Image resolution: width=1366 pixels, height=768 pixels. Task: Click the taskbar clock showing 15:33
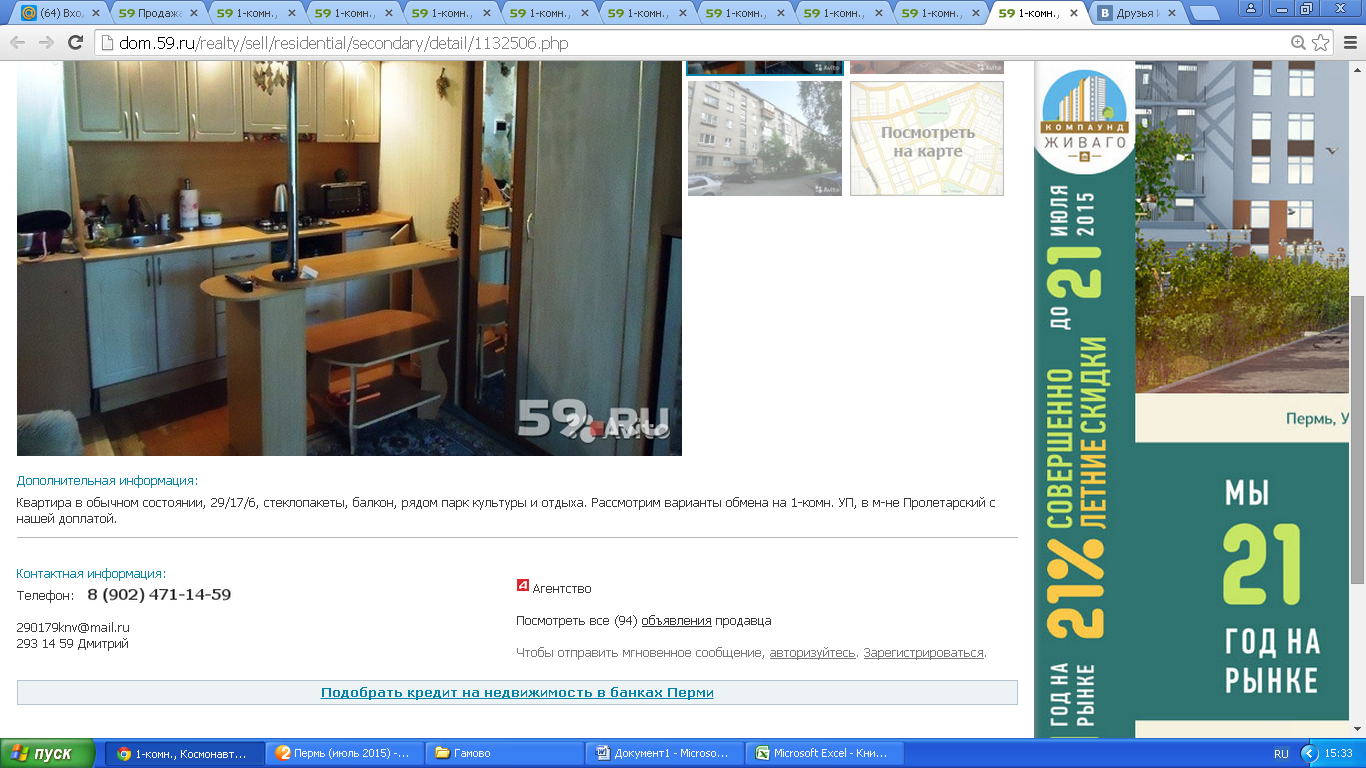1338,753
